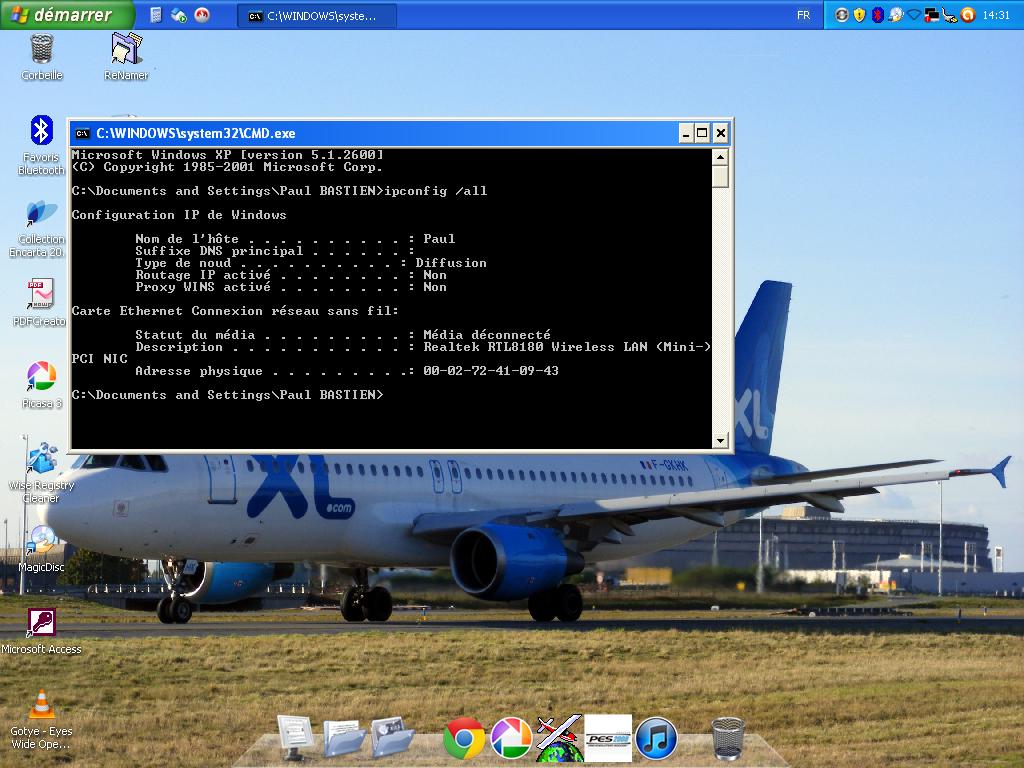Open the démarrer start menu
Screen dimensions: 1024x768
pos(67,15)
